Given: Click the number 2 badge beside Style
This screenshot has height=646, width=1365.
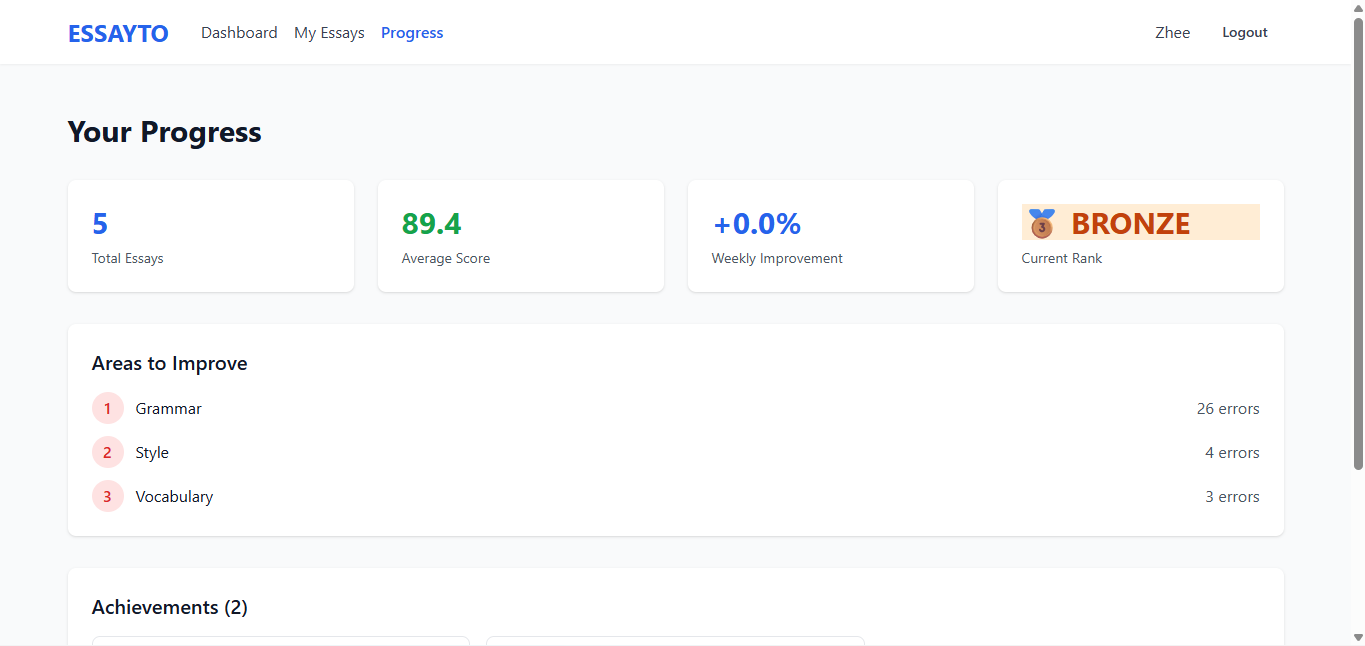Looking at the screenshot, I should [x=108, y=452].
